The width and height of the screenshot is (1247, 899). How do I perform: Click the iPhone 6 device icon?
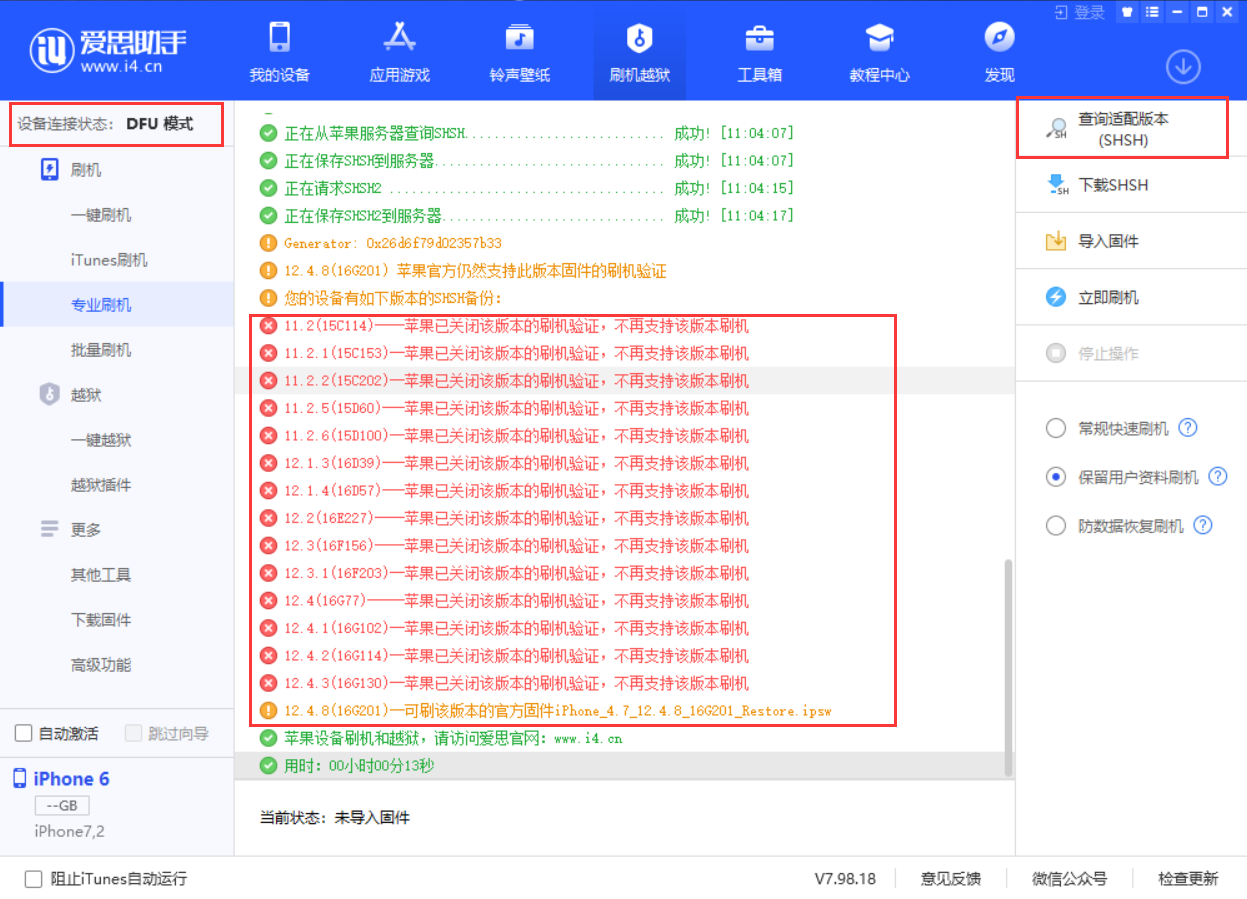[20, 779]
